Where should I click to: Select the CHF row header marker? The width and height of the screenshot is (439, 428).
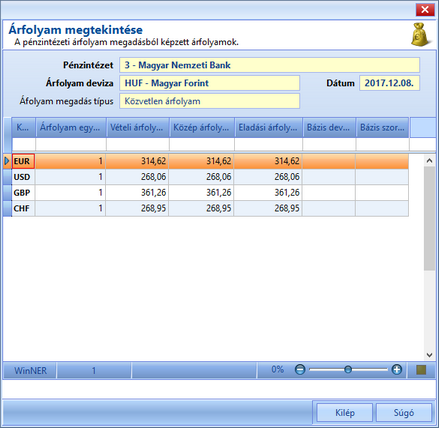click(x=7, y=208)
